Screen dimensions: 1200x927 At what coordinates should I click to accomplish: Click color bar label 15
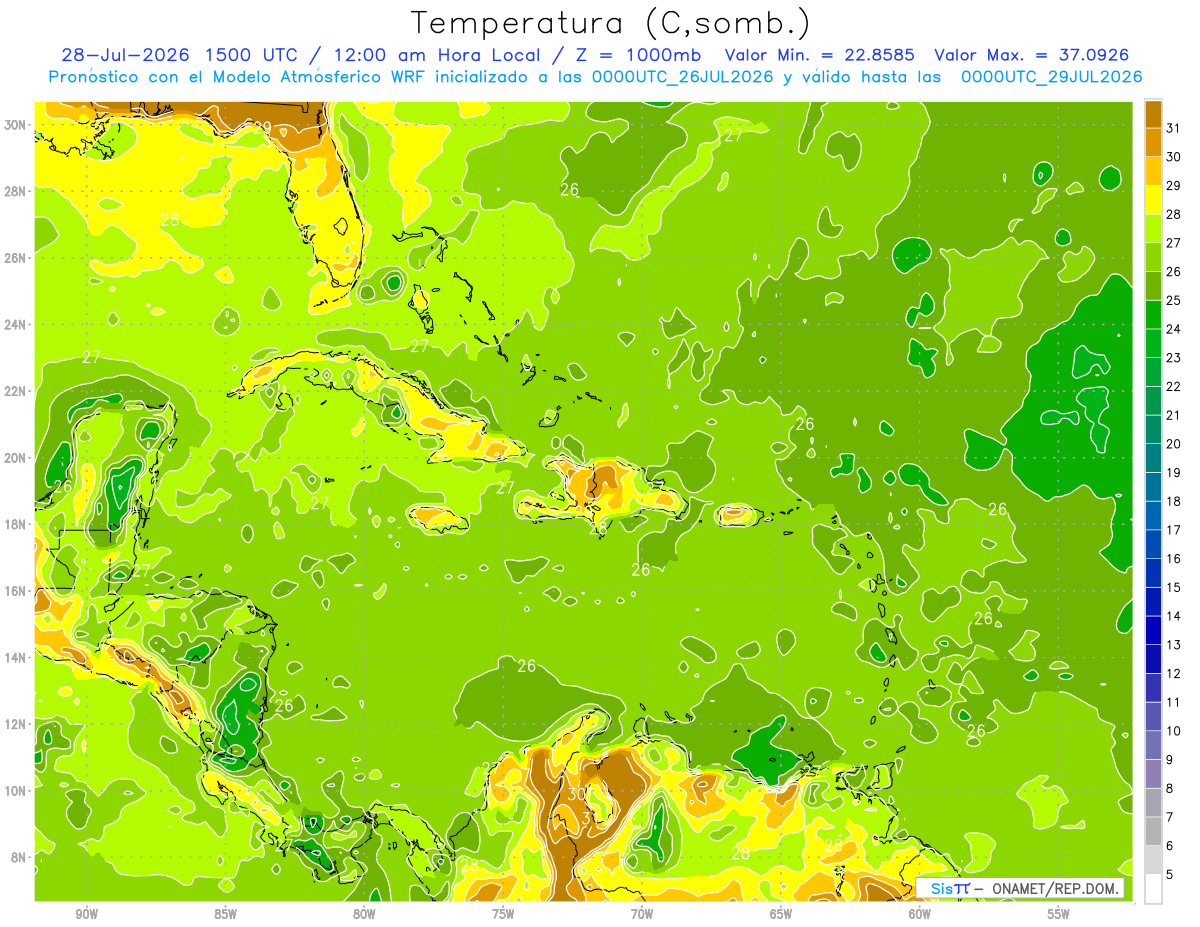click(x=1174, y=588)
